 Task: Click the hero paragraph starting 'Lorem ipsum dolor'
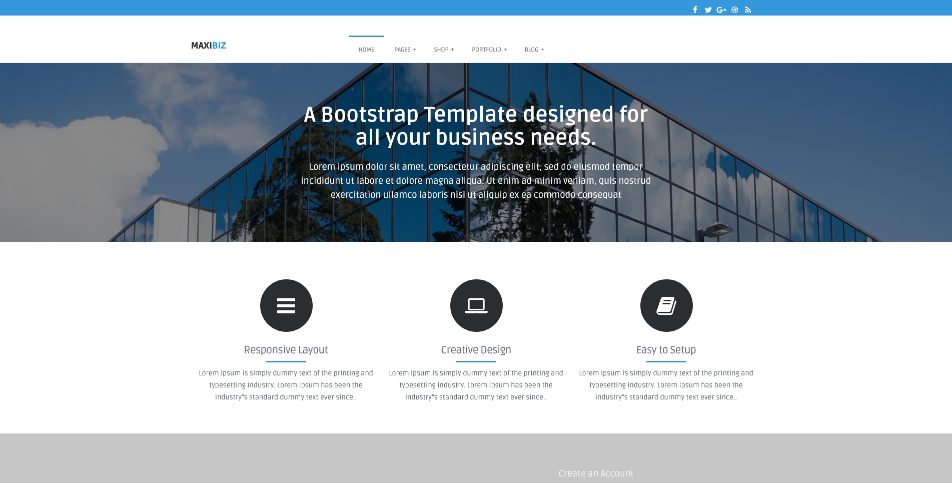(476, 180)
